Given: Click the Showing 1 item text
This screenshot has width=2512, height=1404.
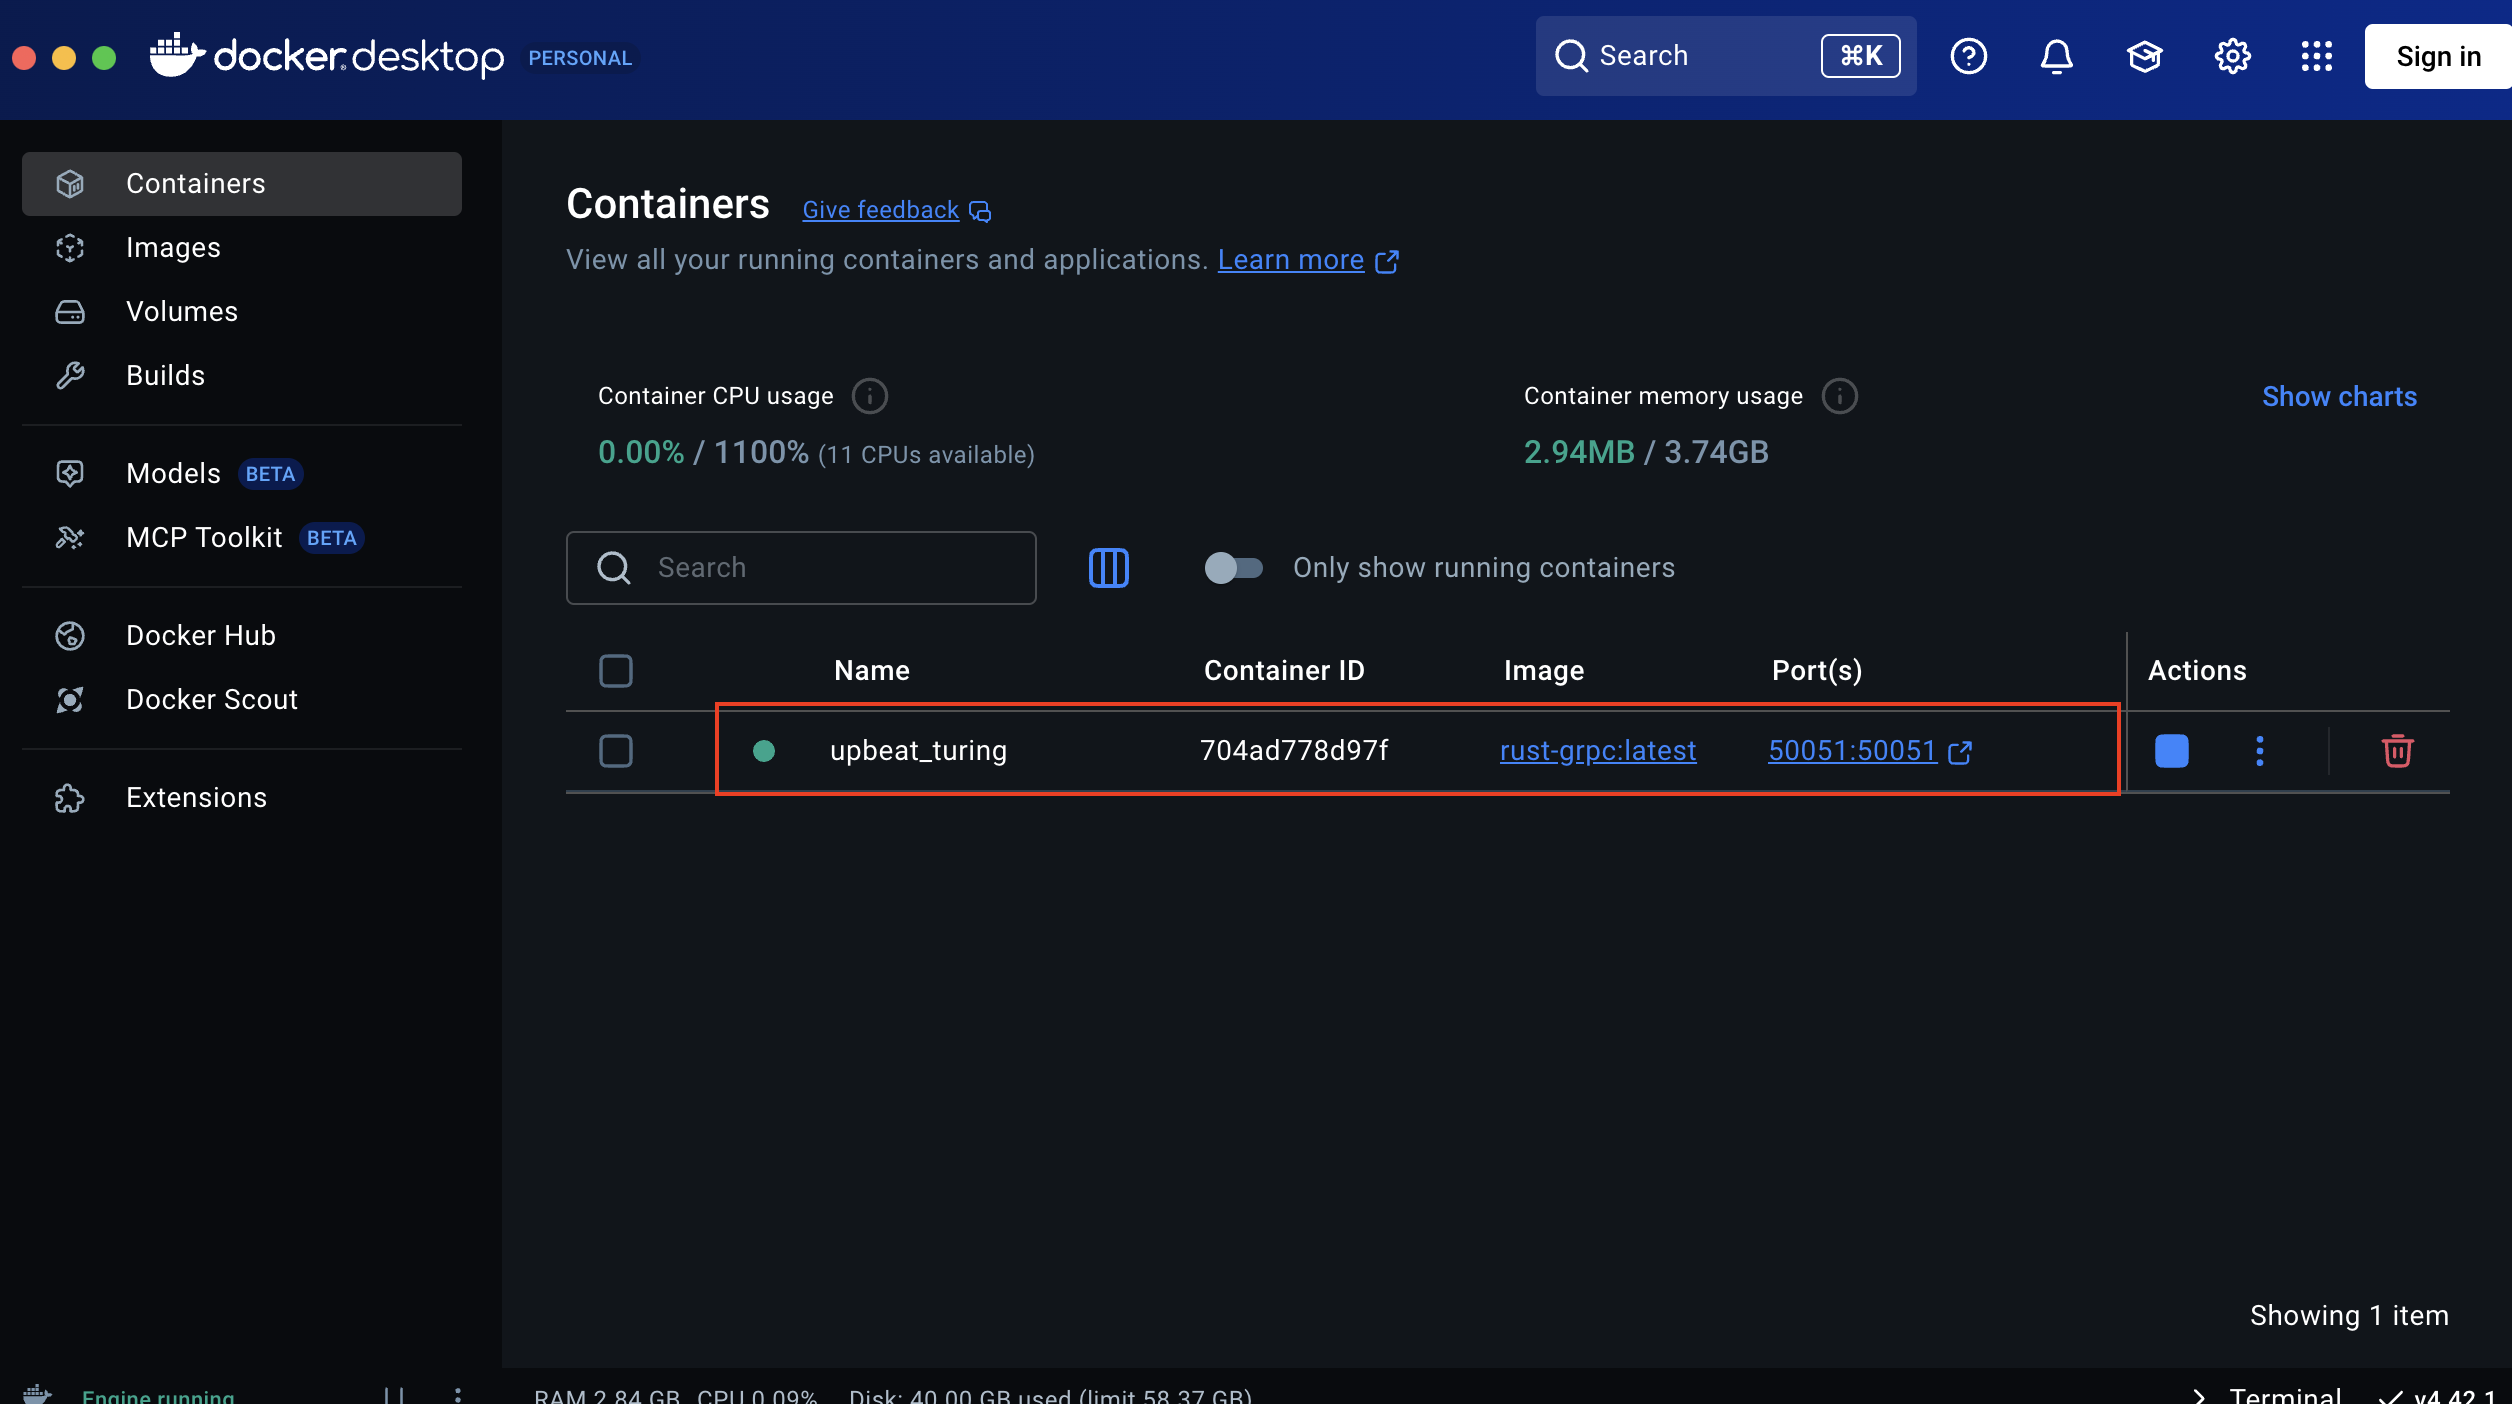Looking at the screenshot, I should point(2349,1316).
